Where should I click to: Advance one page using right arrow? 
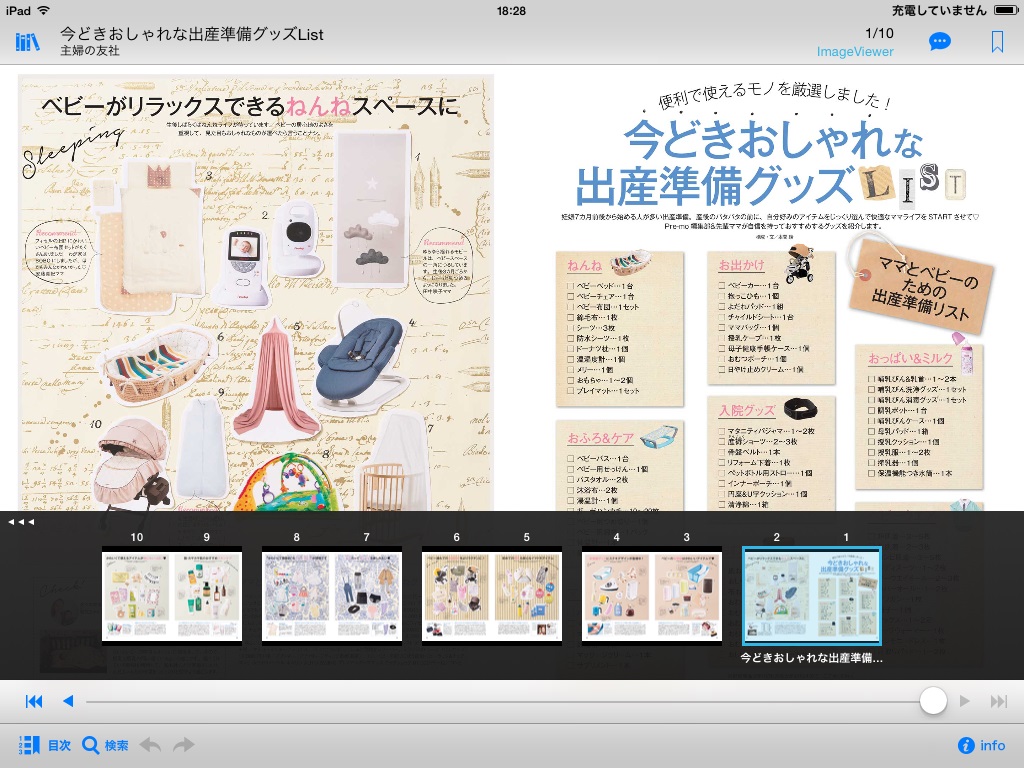pyautogui.click(x=964, y=701)
